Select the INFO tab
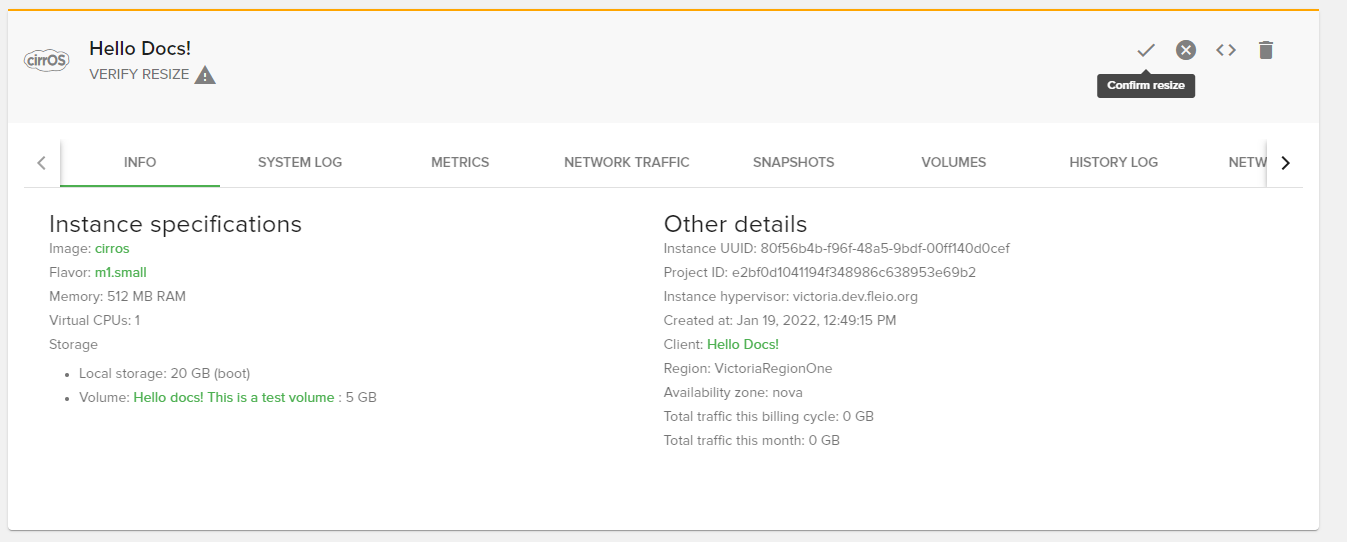 (x=140, y=162)
